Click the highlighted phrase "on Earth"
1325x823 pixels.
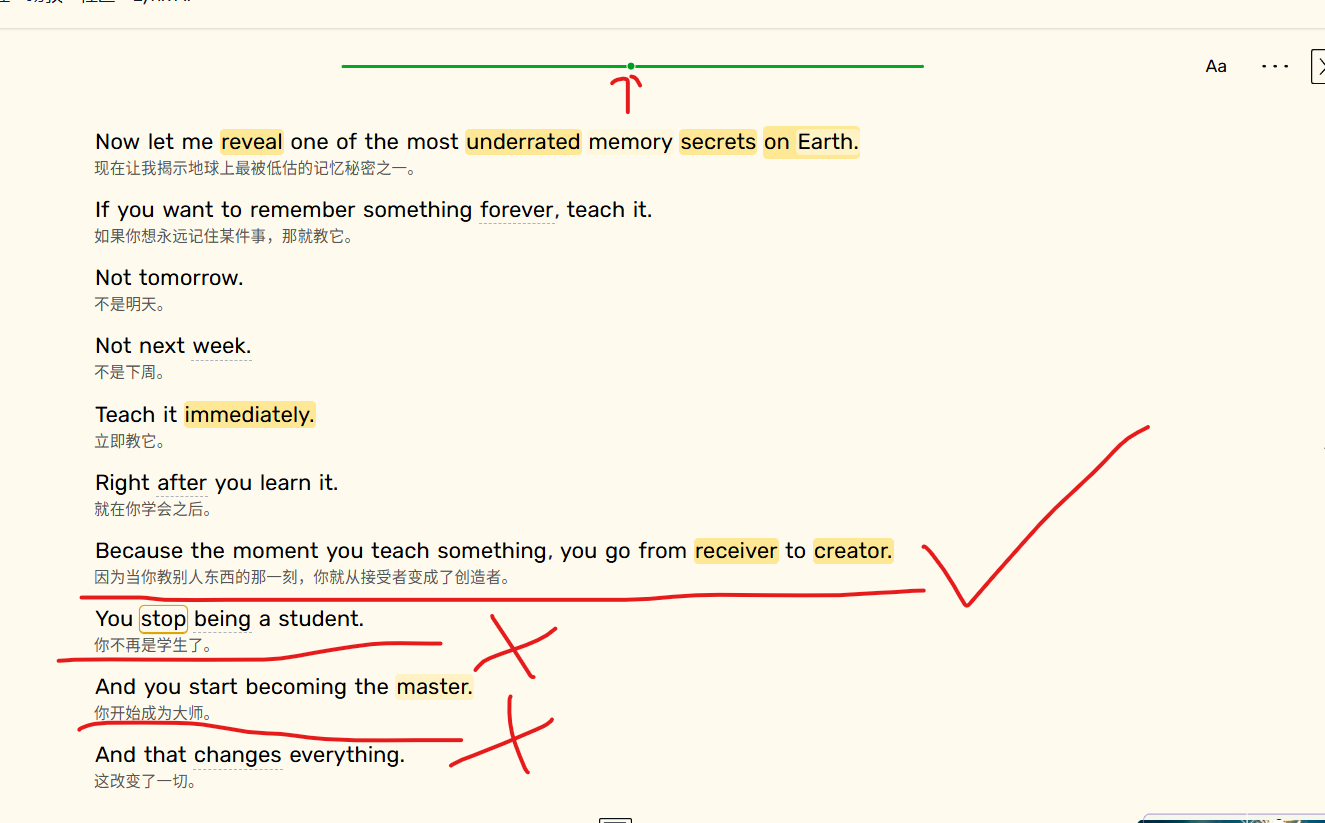pos(811,142)
